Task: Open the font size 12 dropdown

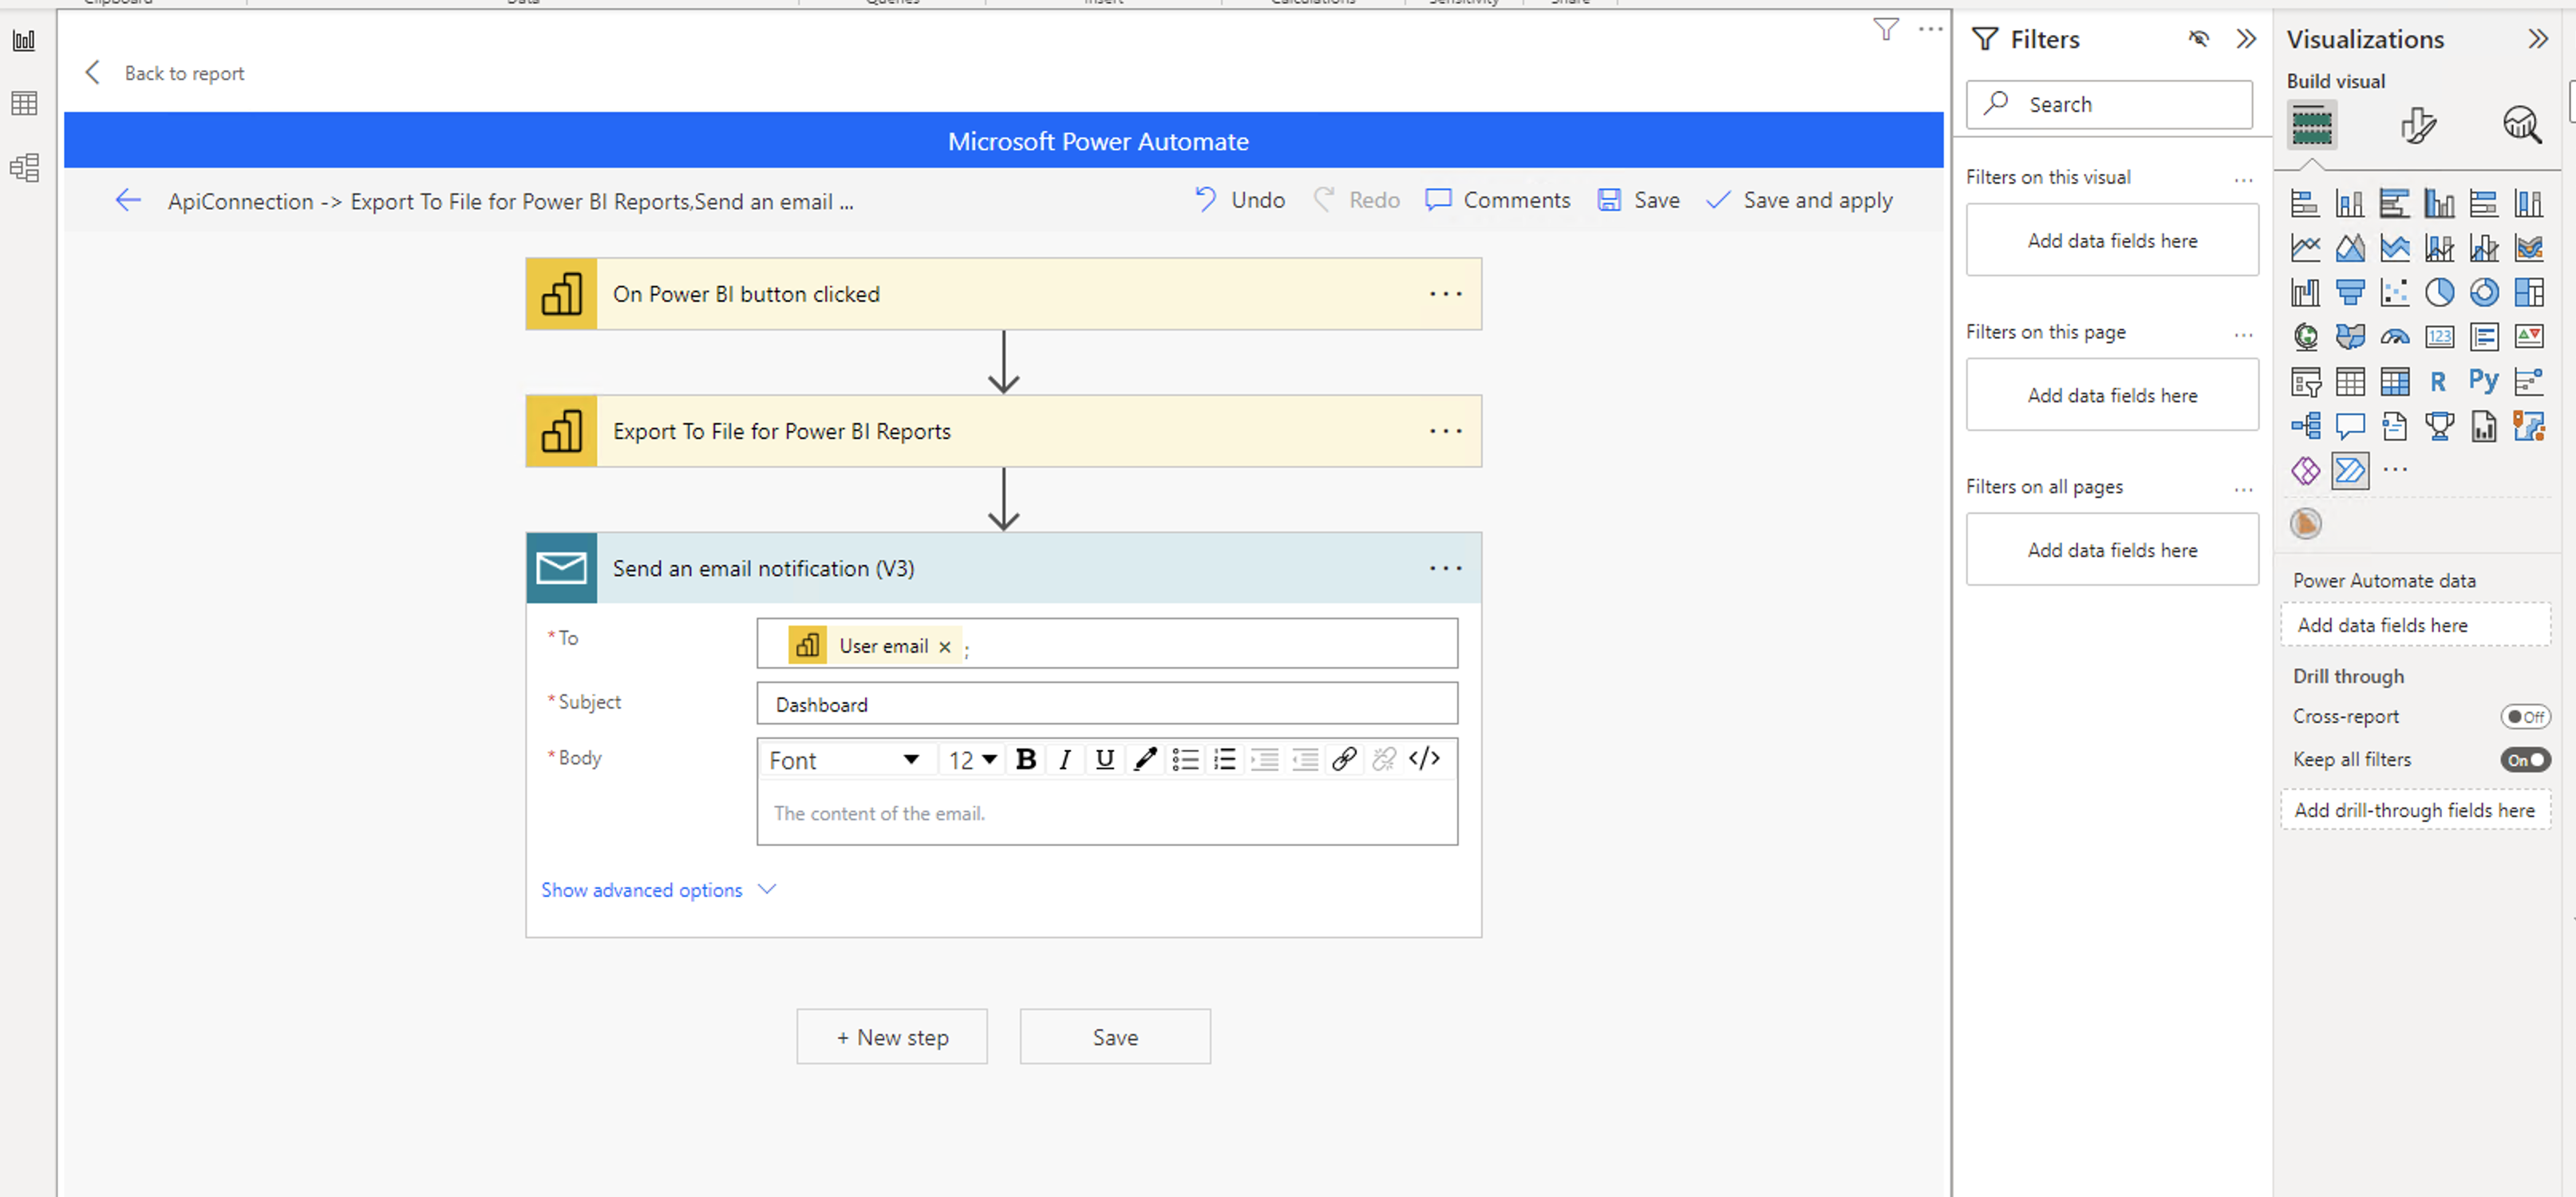Action: point(972,760)
